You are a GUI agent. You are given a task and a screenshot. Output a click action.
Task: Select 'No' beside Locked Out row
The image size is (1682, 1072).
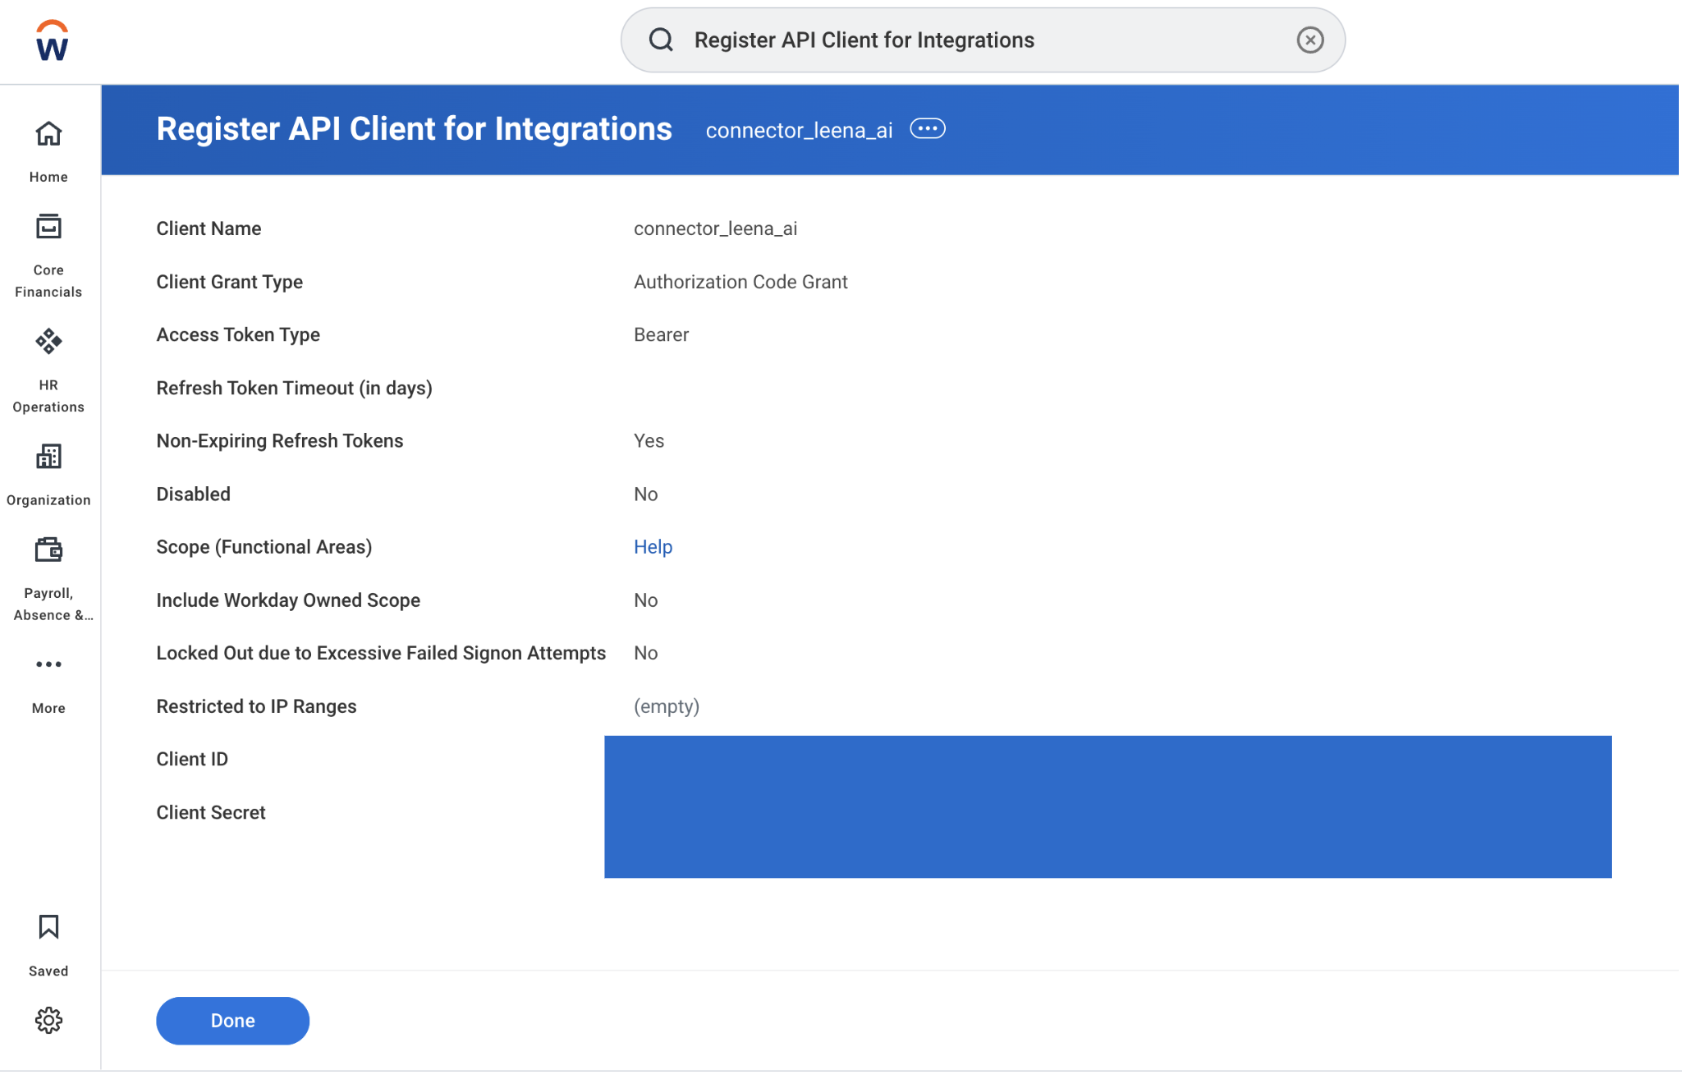coord(646,653)
